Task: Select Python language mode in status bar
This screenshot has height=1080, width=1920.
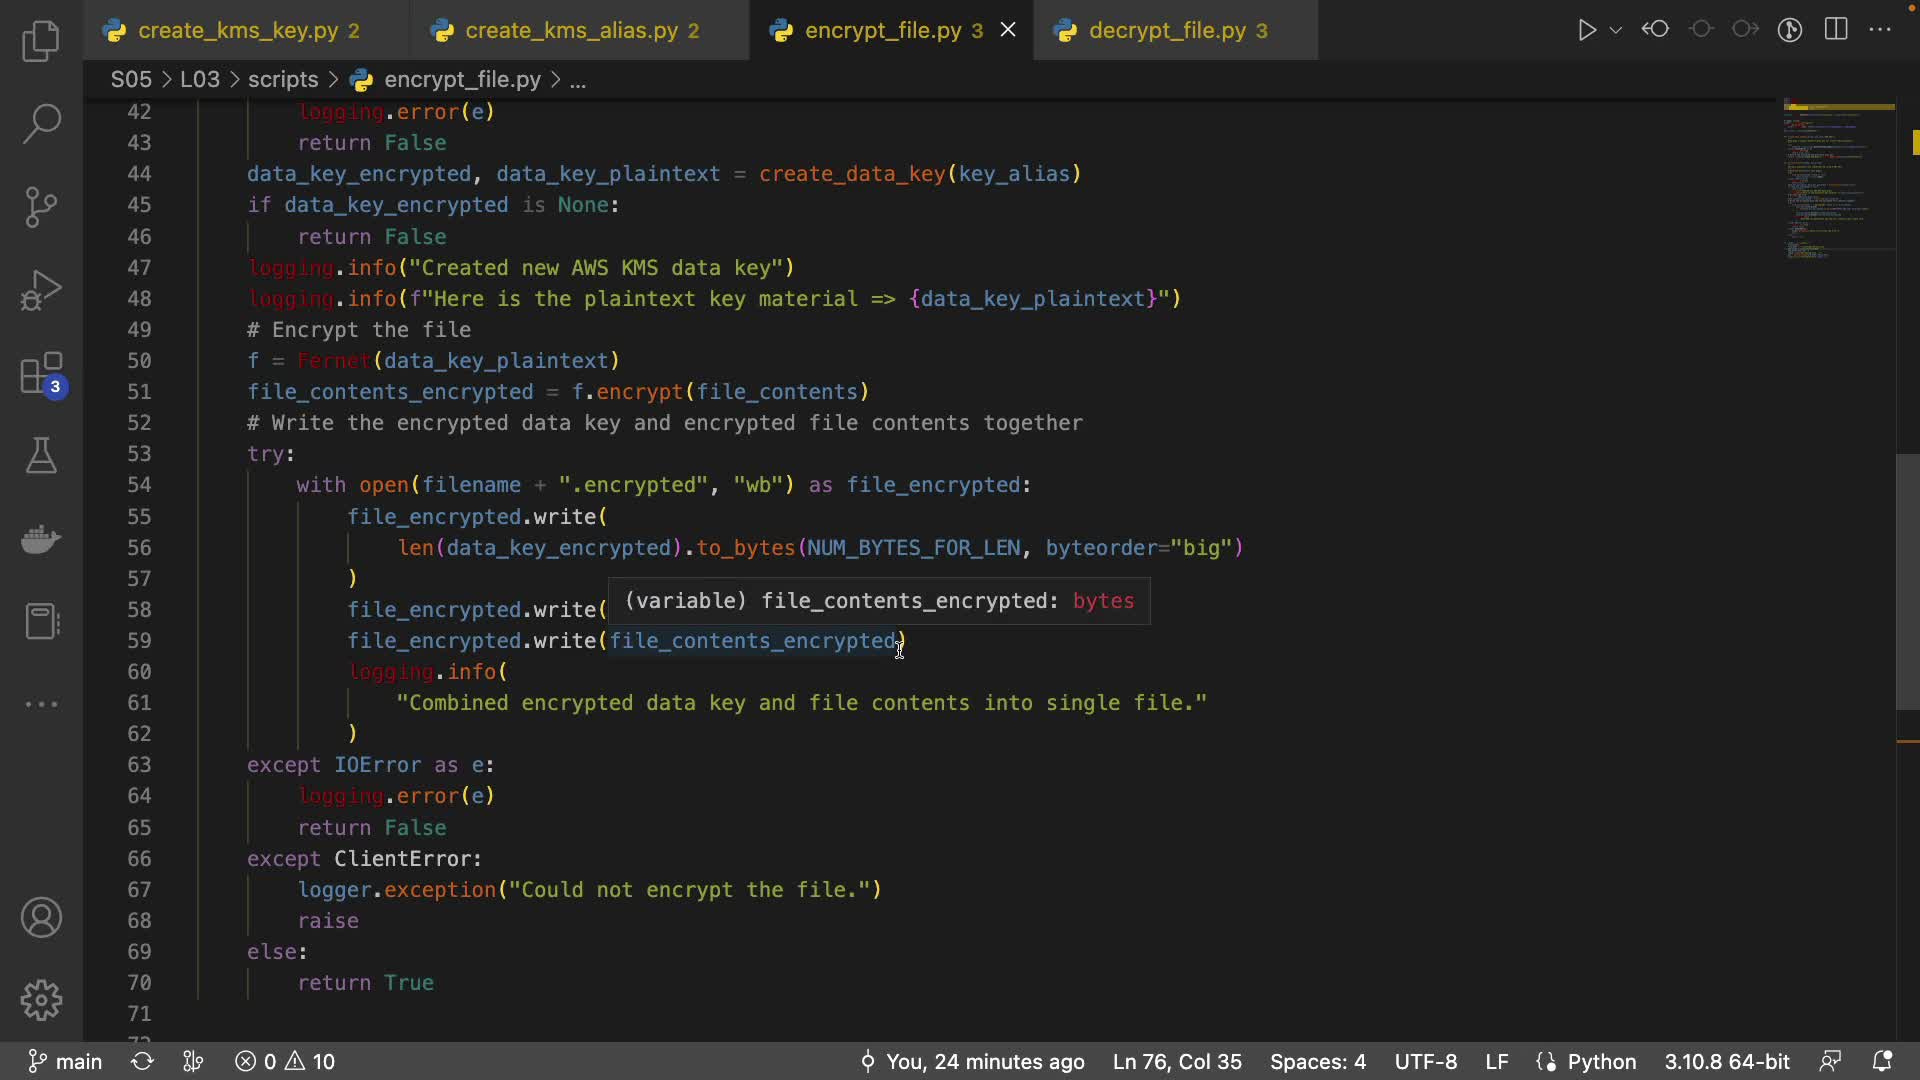Action: coord(1601,1061)
